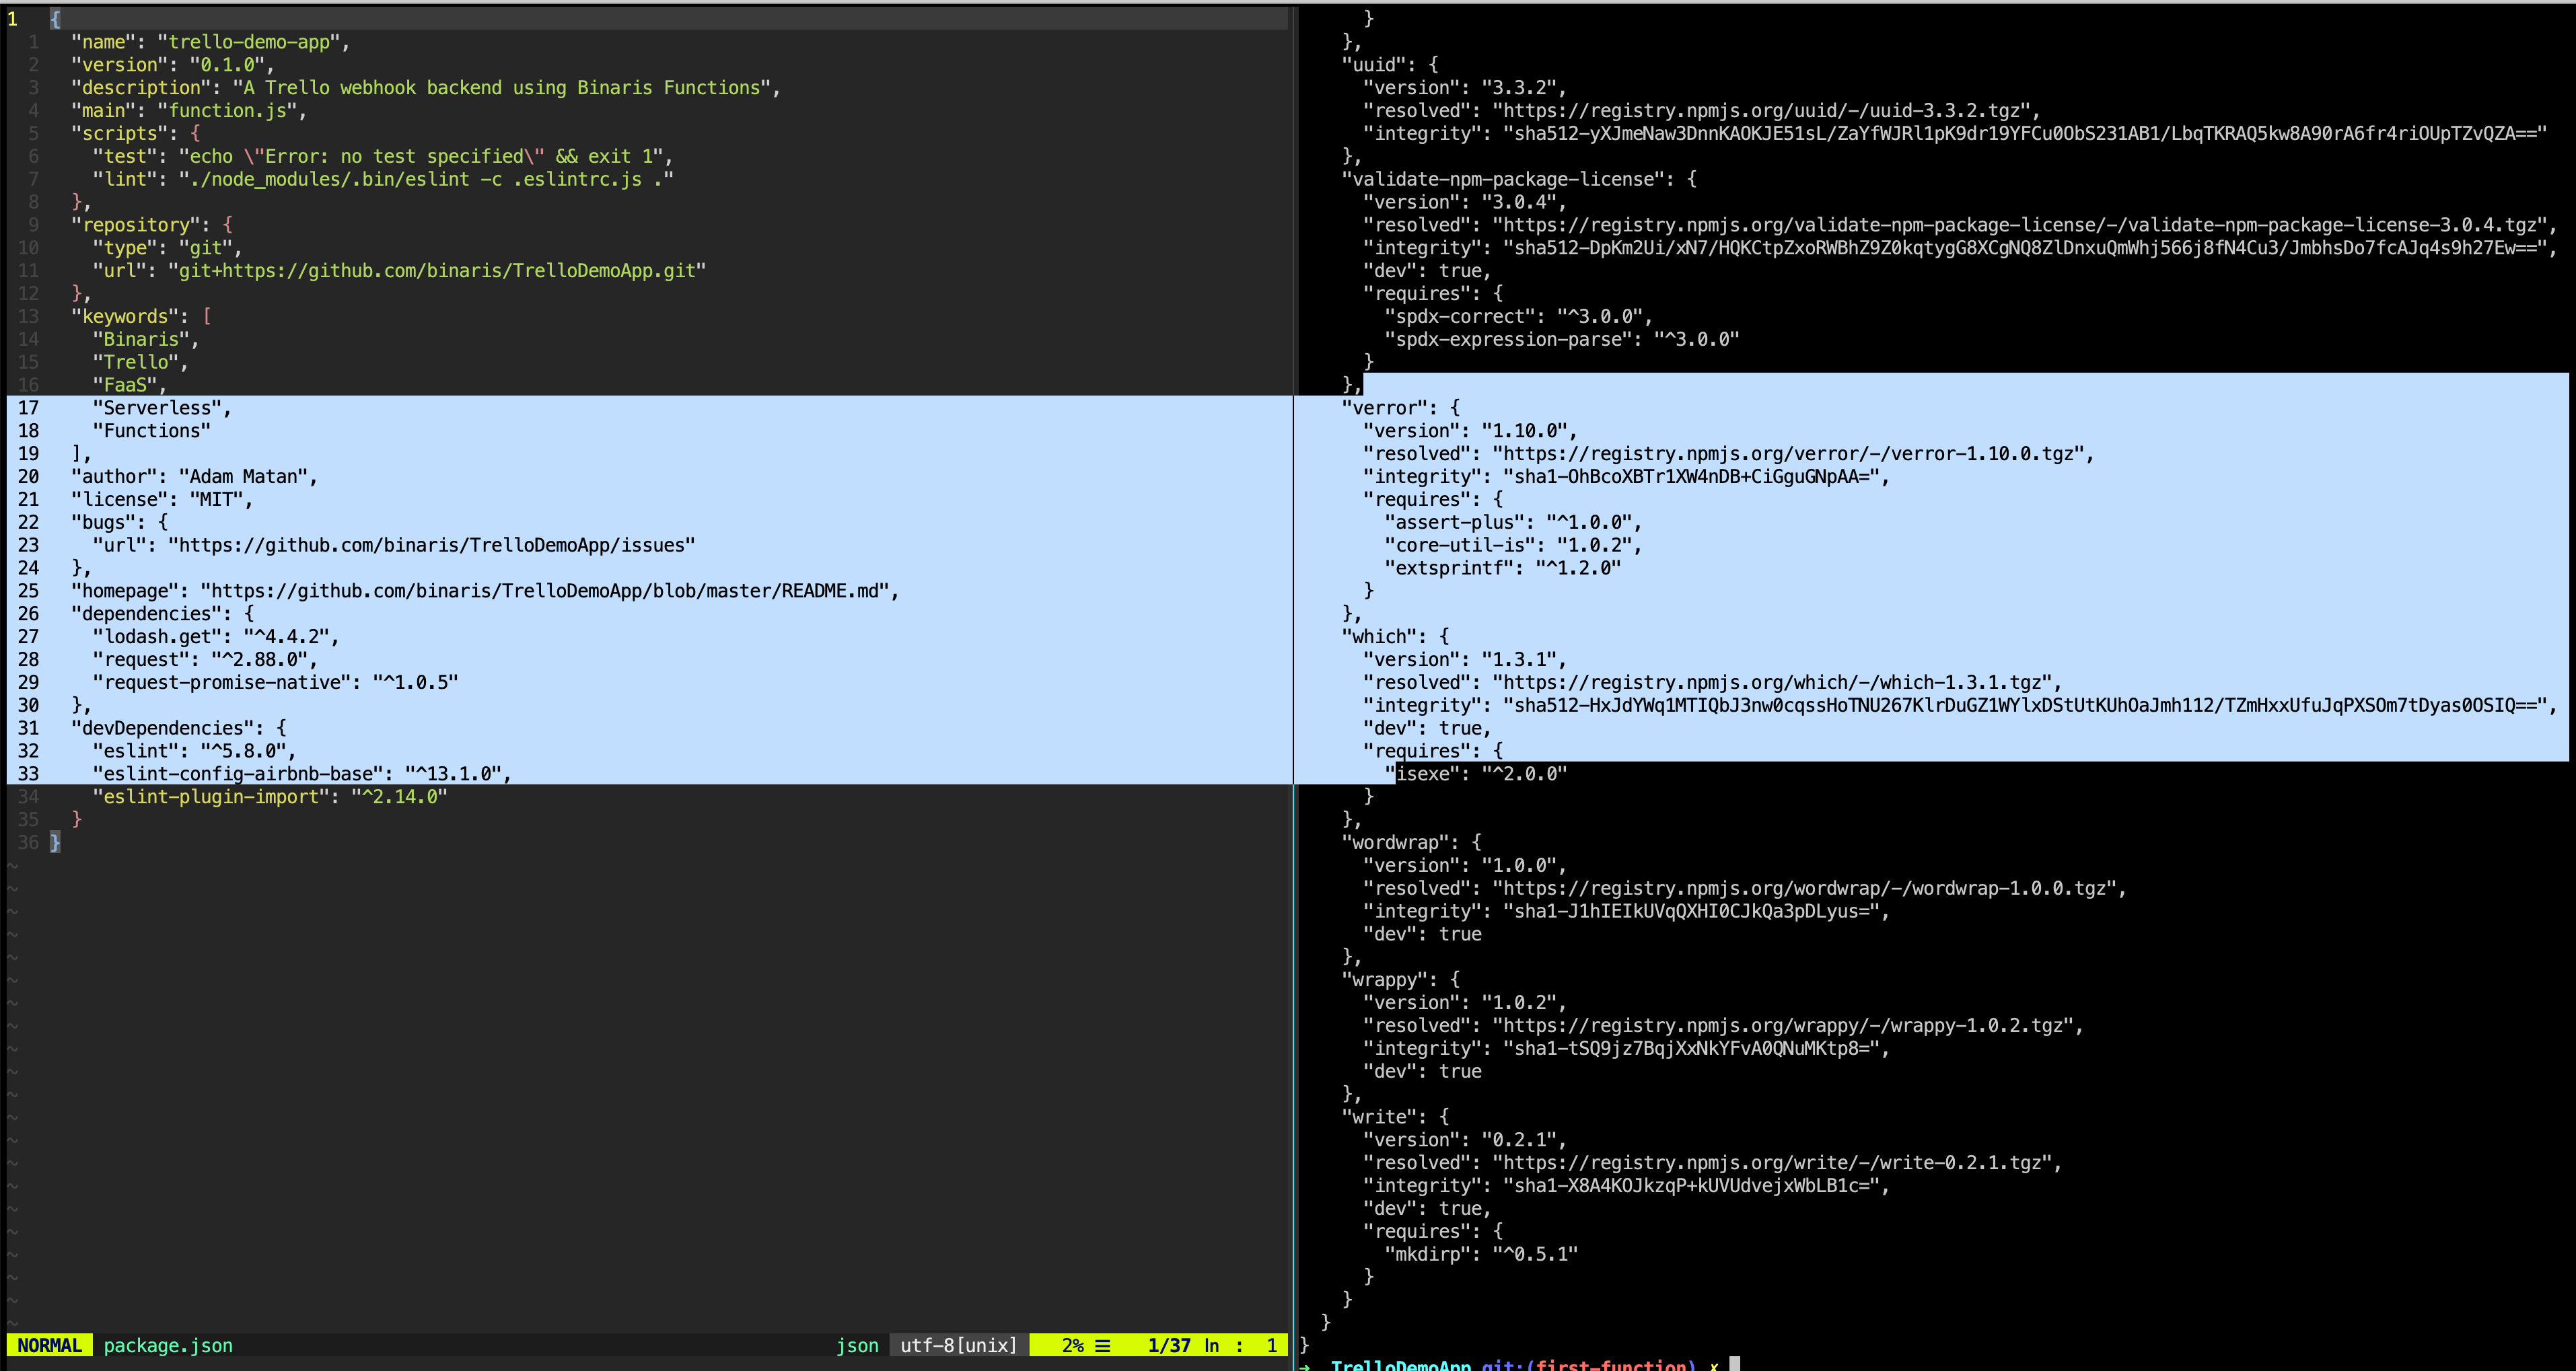Screen dimensions: 2576x1371
Task: Click the first-function git branch name
Action: click(x=1612, y=1365)
